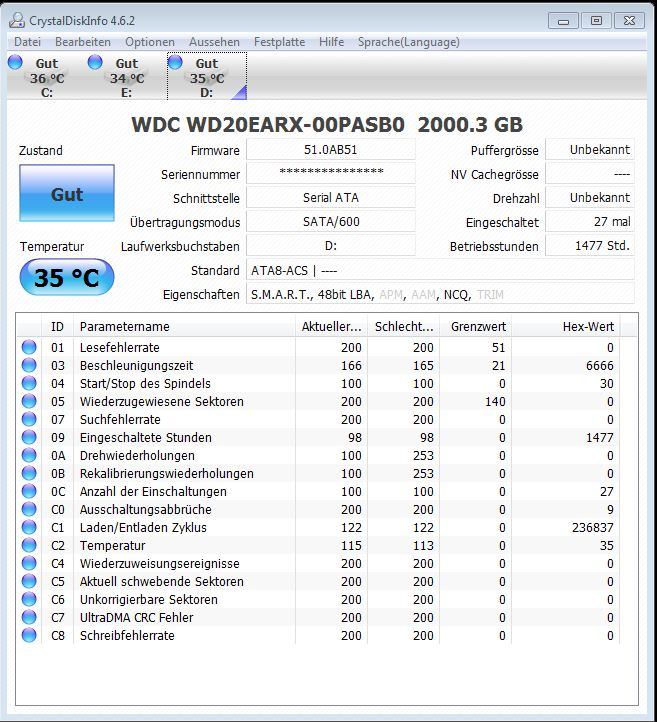The image size is (657, 722).
Task: Click status orb for Drehwiederholungen row
Action: pyautogui.click(x=29, y=455)
